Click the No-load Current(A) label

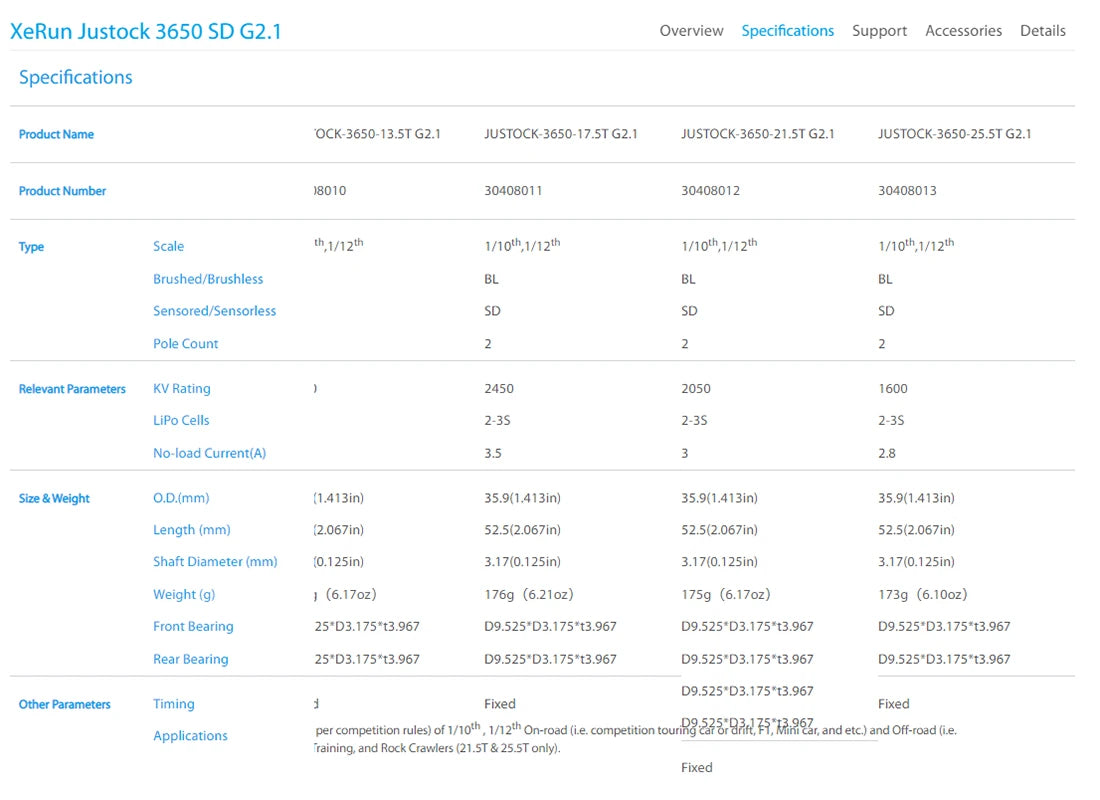(x=209, y=453)
